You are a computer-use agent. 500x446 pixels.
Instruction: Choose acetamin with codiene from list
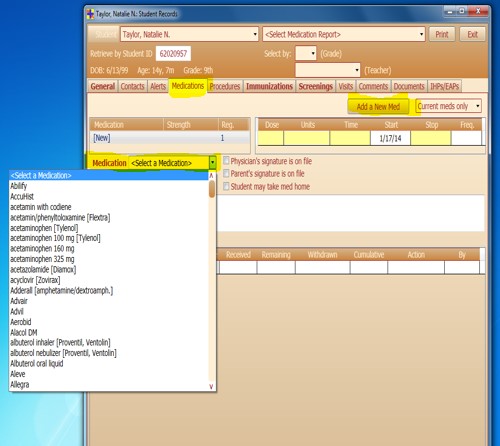[x=109, y=207]
